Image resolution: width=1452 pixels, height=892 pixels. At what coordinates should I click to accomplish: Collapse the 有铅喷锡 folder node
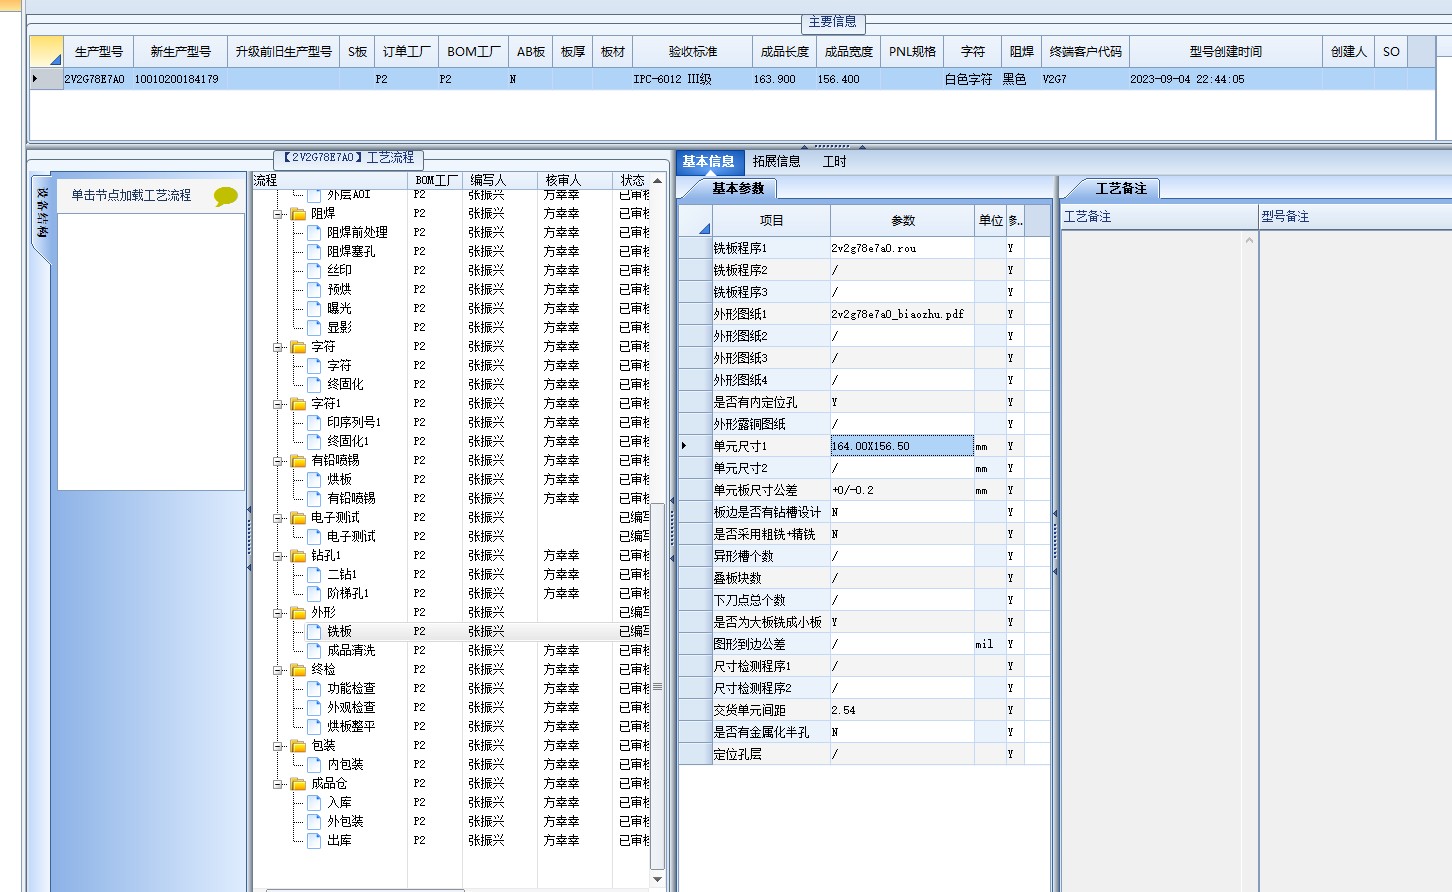click(x=278, y=461)
